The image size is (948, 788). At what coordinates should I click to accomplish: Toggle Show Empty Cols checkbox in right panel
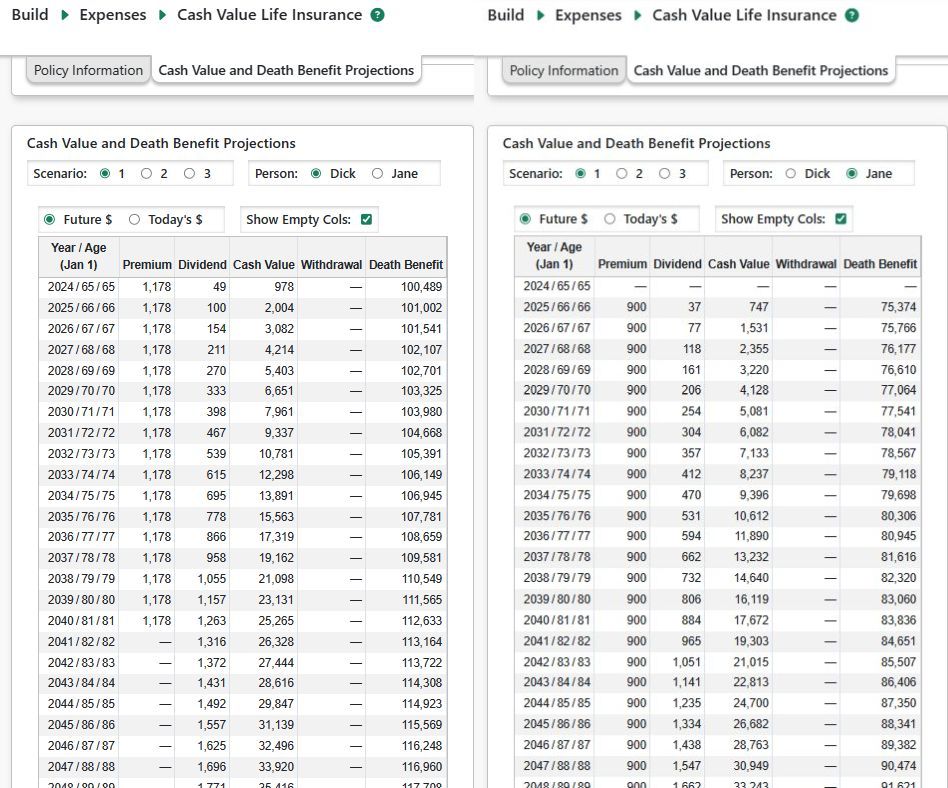point(841,219)
